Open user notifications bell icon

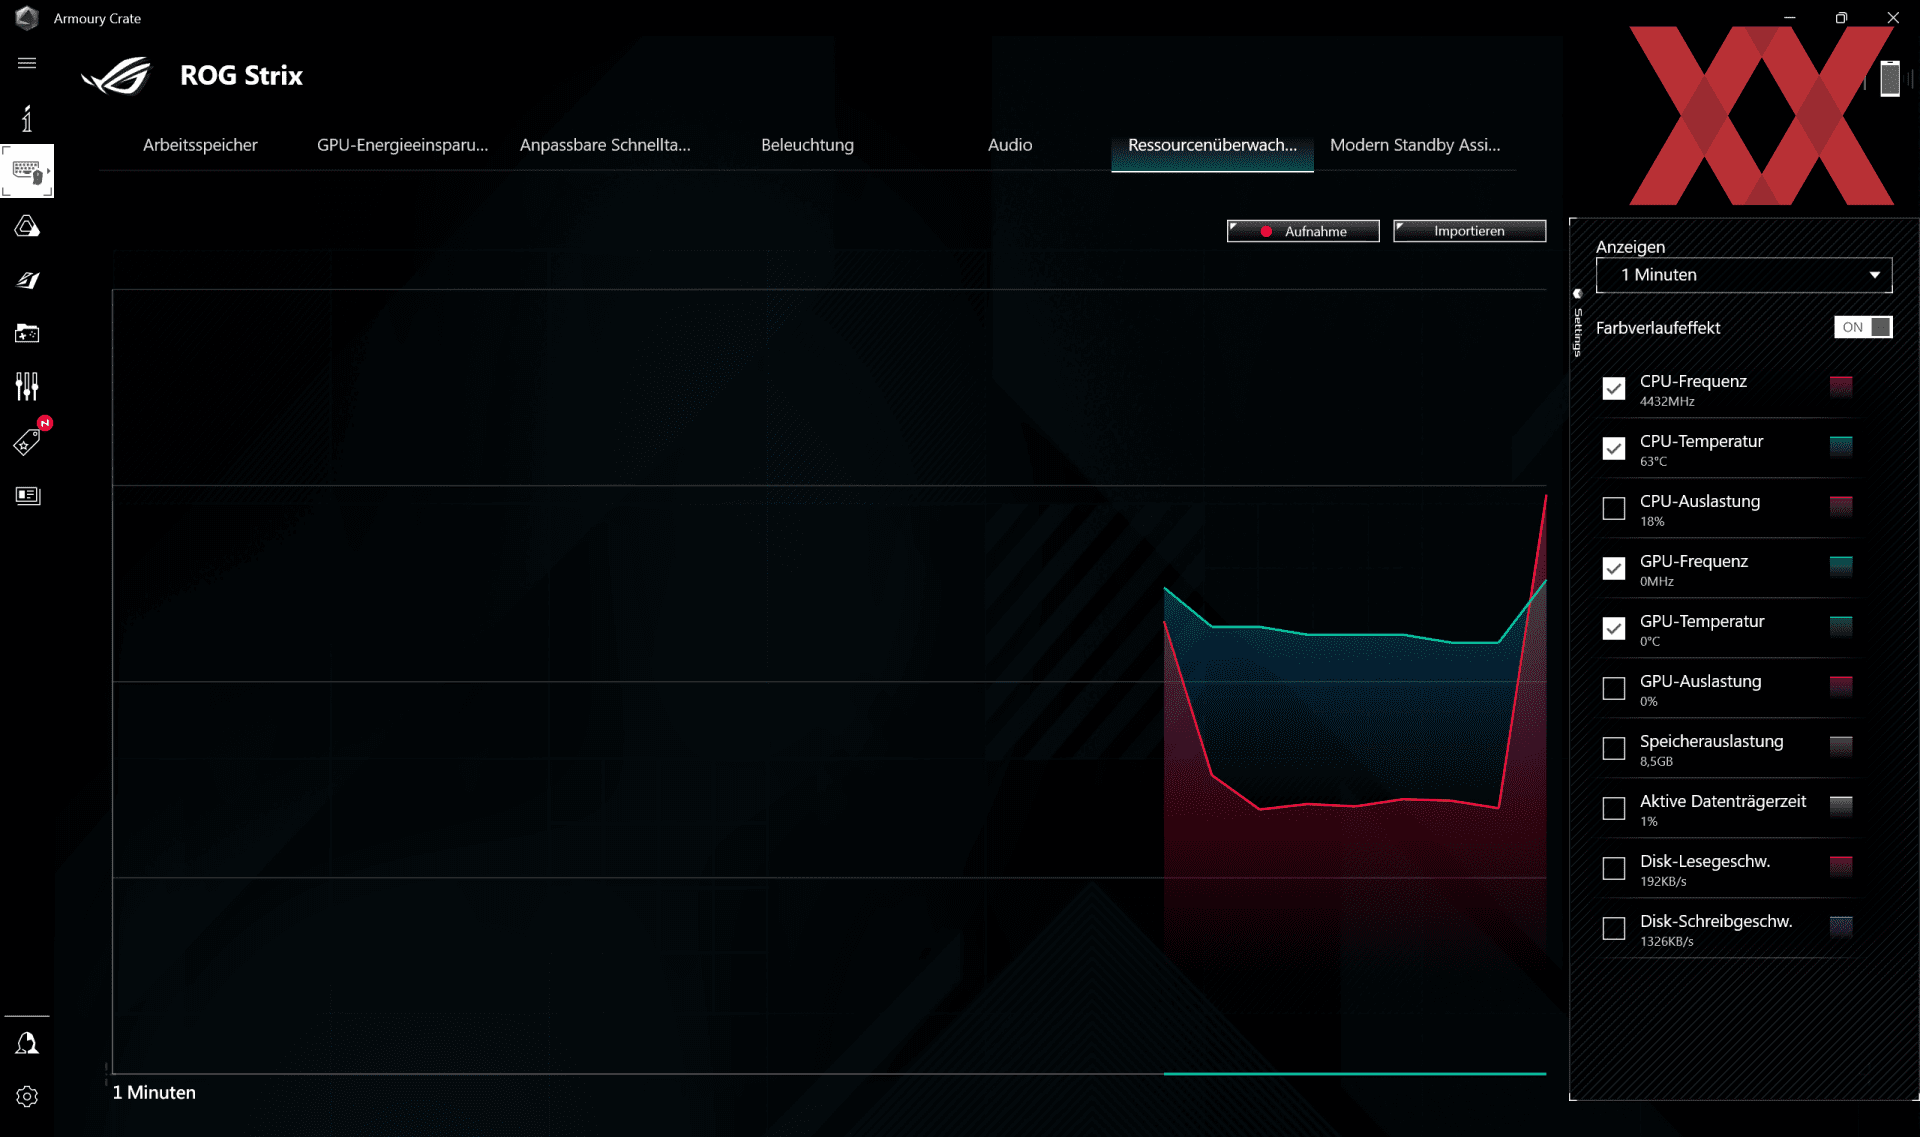(x=27, y=1044)
